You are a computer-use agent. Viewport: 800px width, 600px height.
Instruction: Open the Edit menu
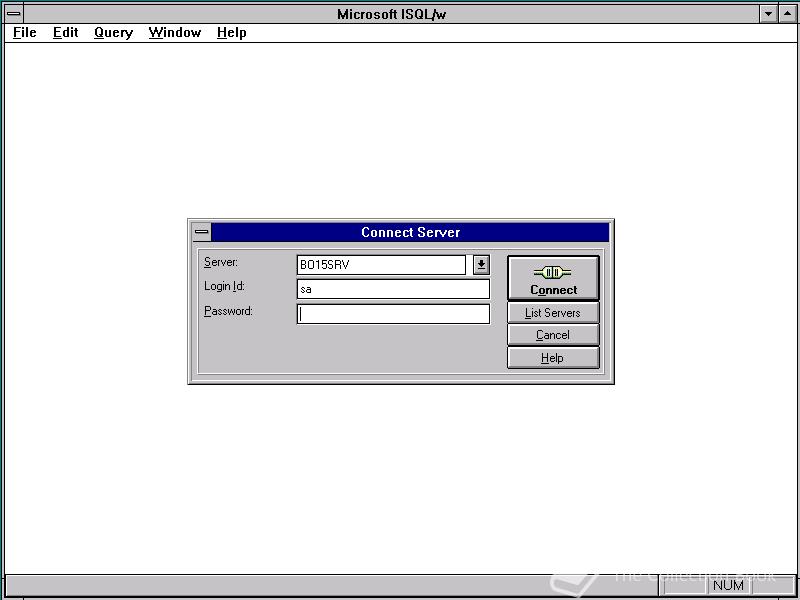pos(65,33)
